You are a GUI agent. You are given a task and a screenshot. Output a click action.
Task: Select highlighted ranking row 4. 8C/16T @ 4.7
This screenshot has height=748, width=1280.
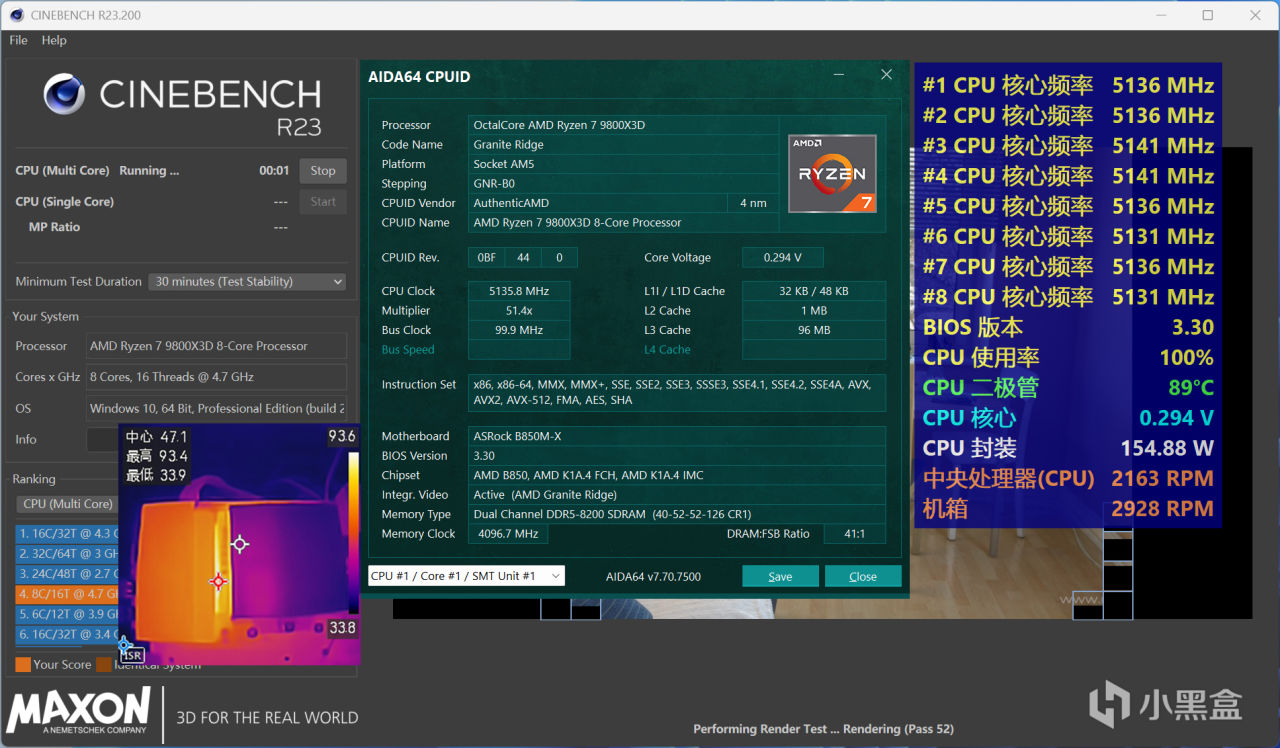point(68,594)
